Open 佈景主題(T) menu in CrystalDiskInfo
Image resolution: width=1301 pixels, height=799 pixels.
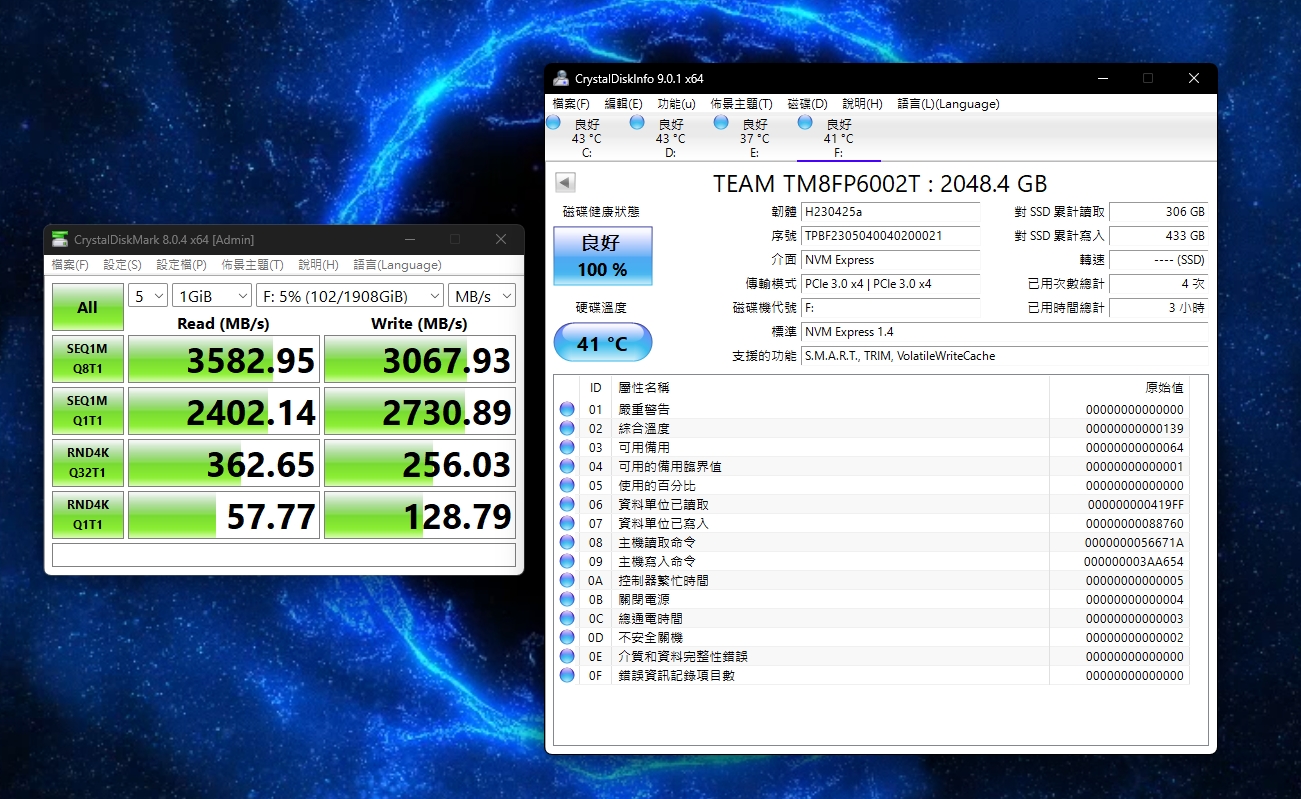[x=741, y=104]
